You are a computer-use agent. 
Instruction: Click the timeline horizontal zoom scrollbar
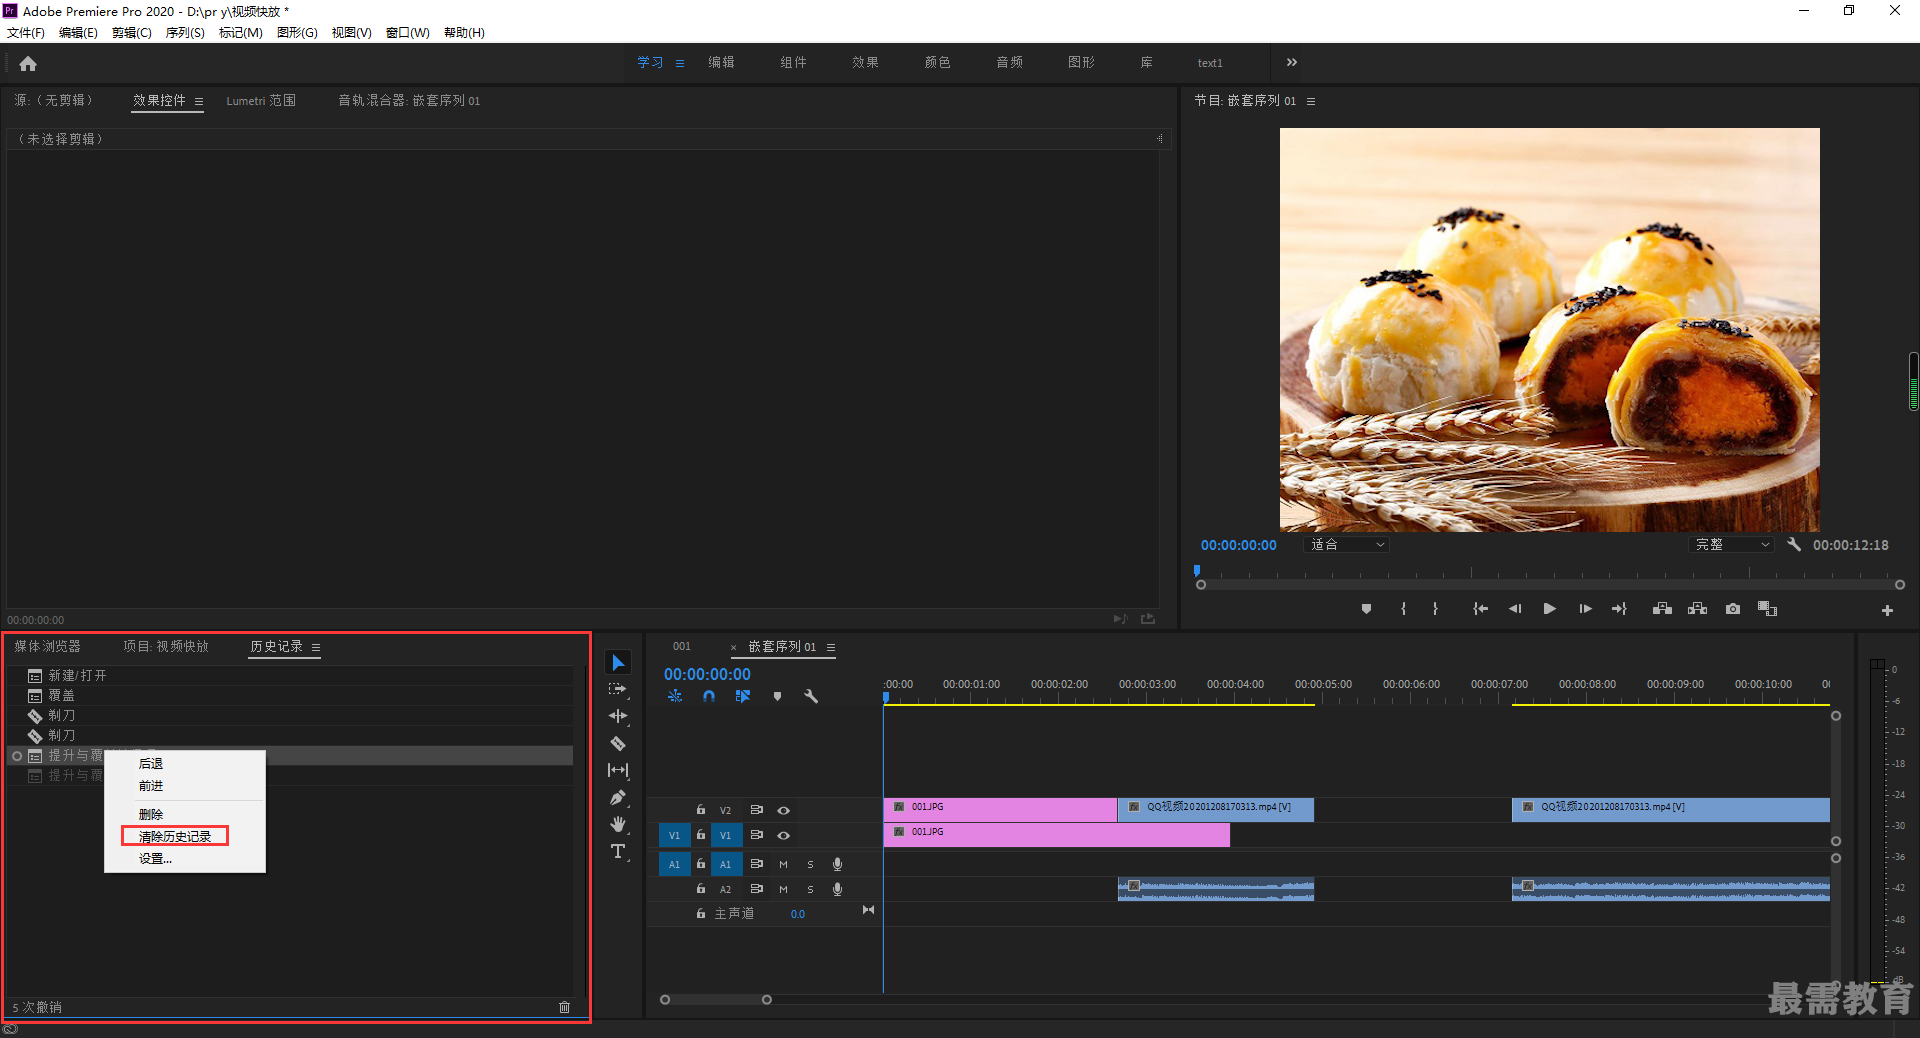tap(716, 999)
